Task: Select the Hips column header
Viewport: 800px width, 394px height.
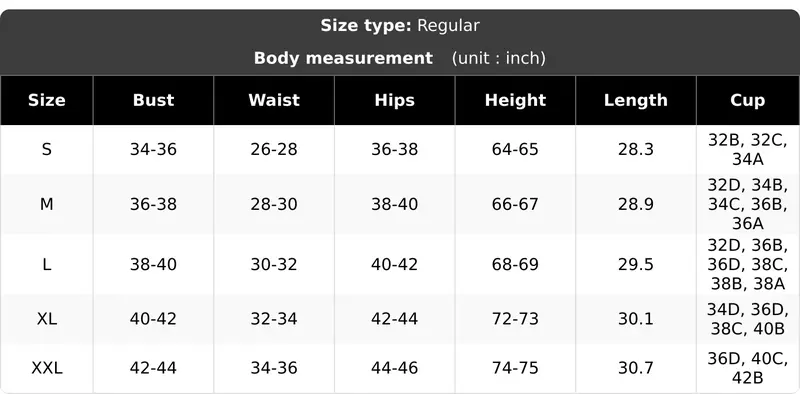Action: click(394, 100)
